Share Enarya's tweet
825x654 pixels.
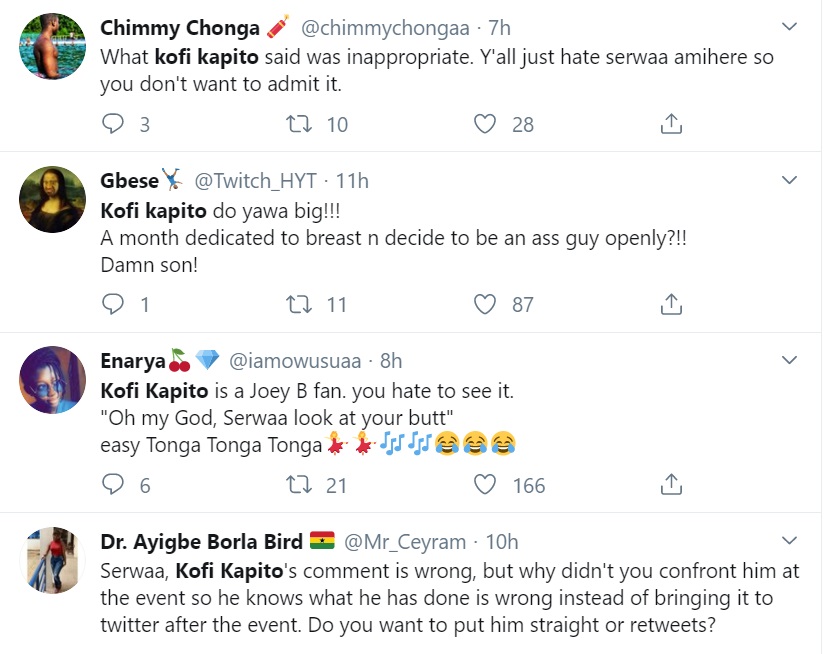tap(672, 485)
